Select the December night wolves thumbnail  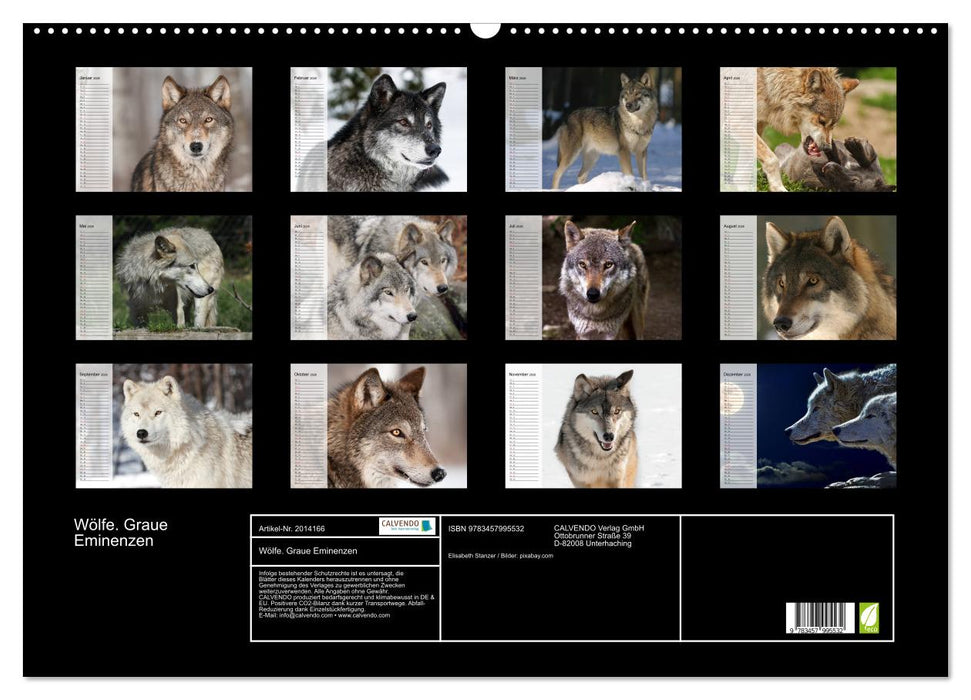tap(808, 426)
